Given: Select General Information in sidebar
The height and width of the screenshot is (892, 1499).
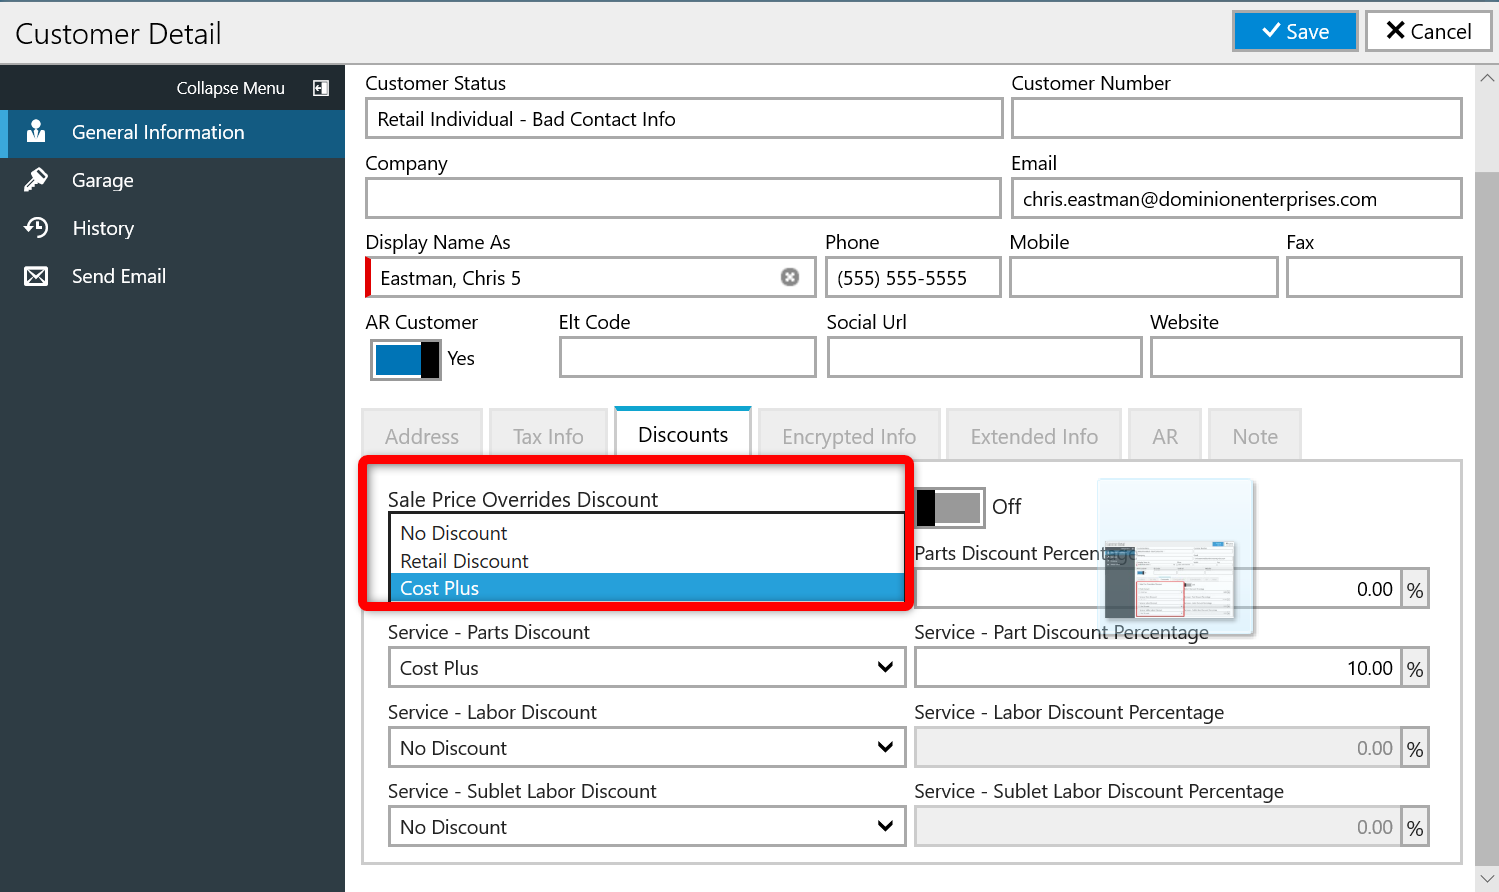Looking at the screenshot, I should (x=172, y=133).
